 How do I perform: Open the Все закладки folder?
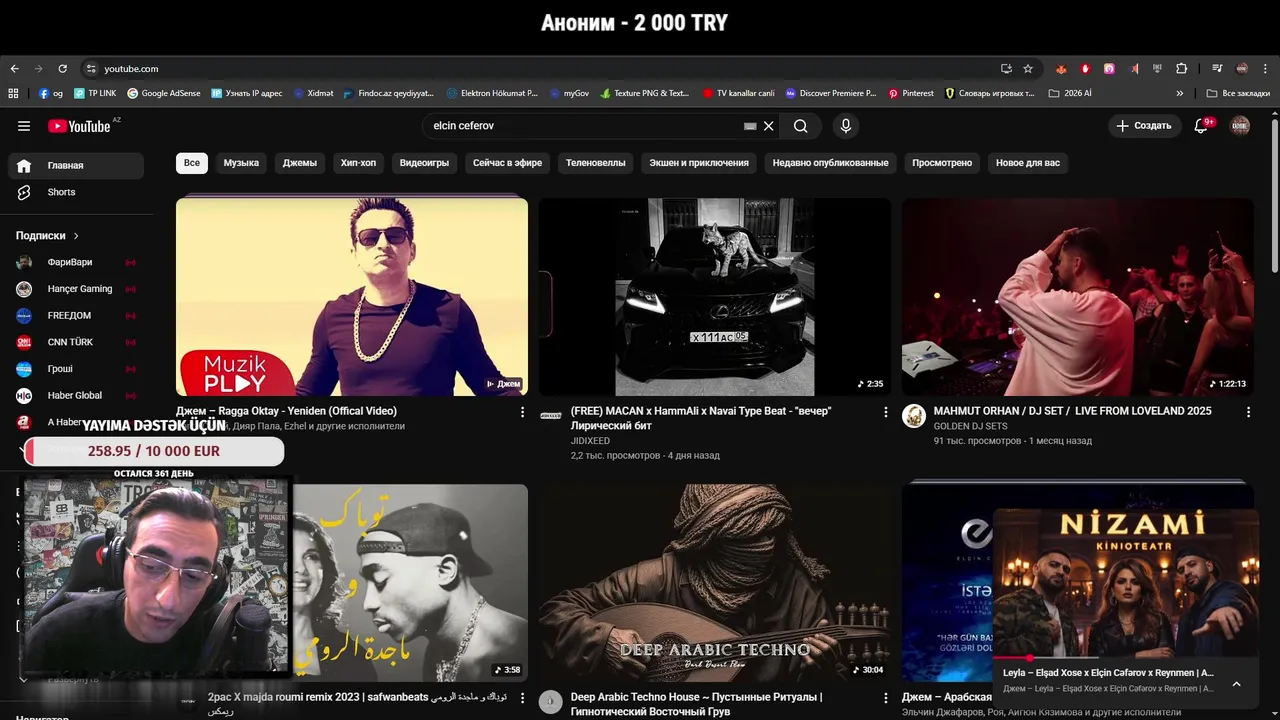click(1238, 93)
